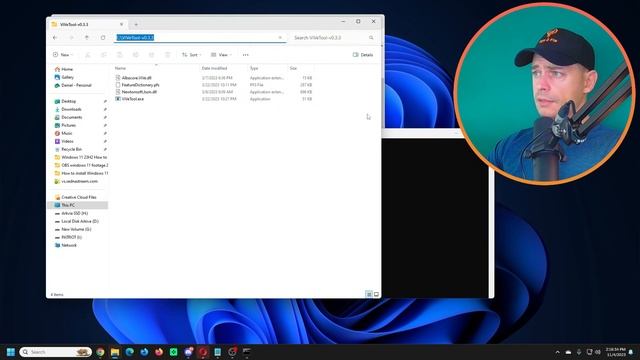The width and height of the screenshot is (640, 360).
Task: Sort files by Name column
Action: (120, 68)
